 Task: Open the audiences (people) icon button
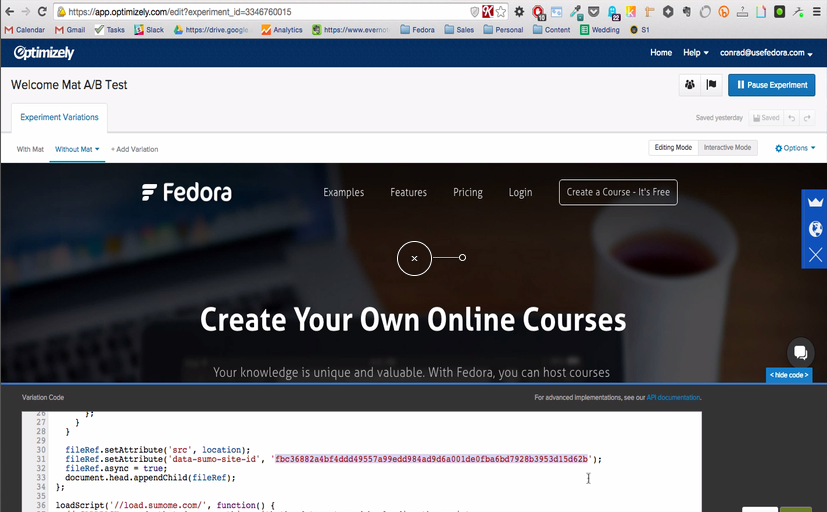[689, 85]
